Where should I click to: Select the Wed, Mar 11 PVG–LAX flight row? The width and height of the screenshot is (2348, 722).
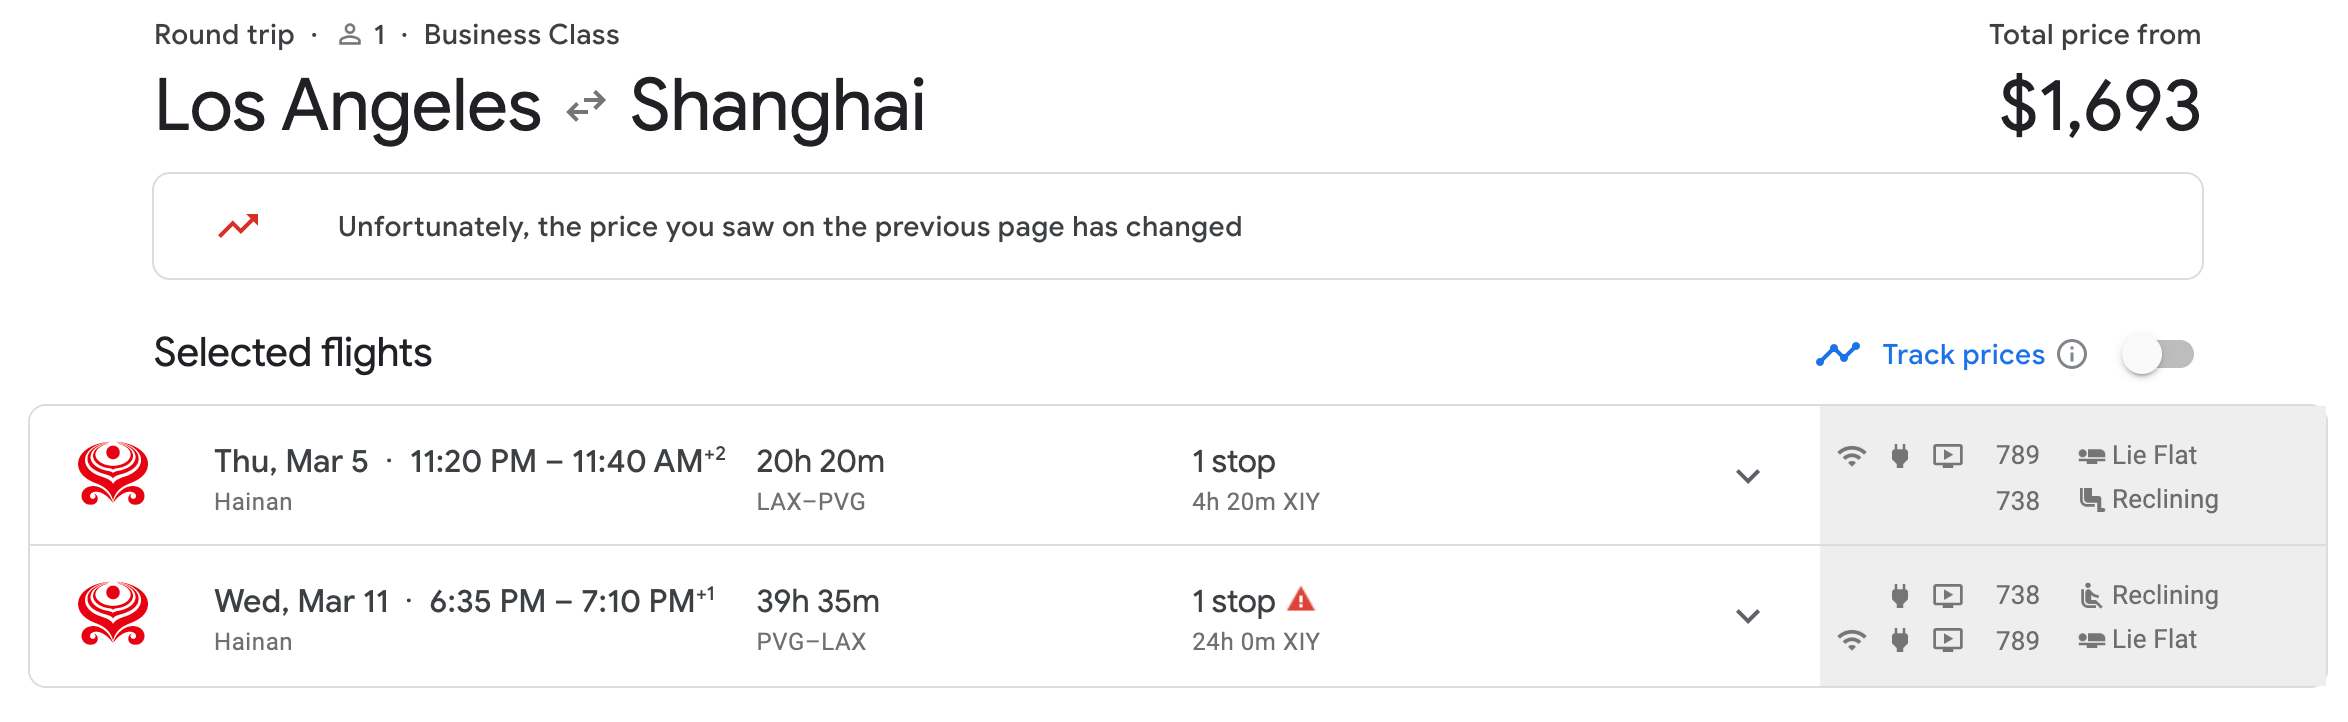924,616
